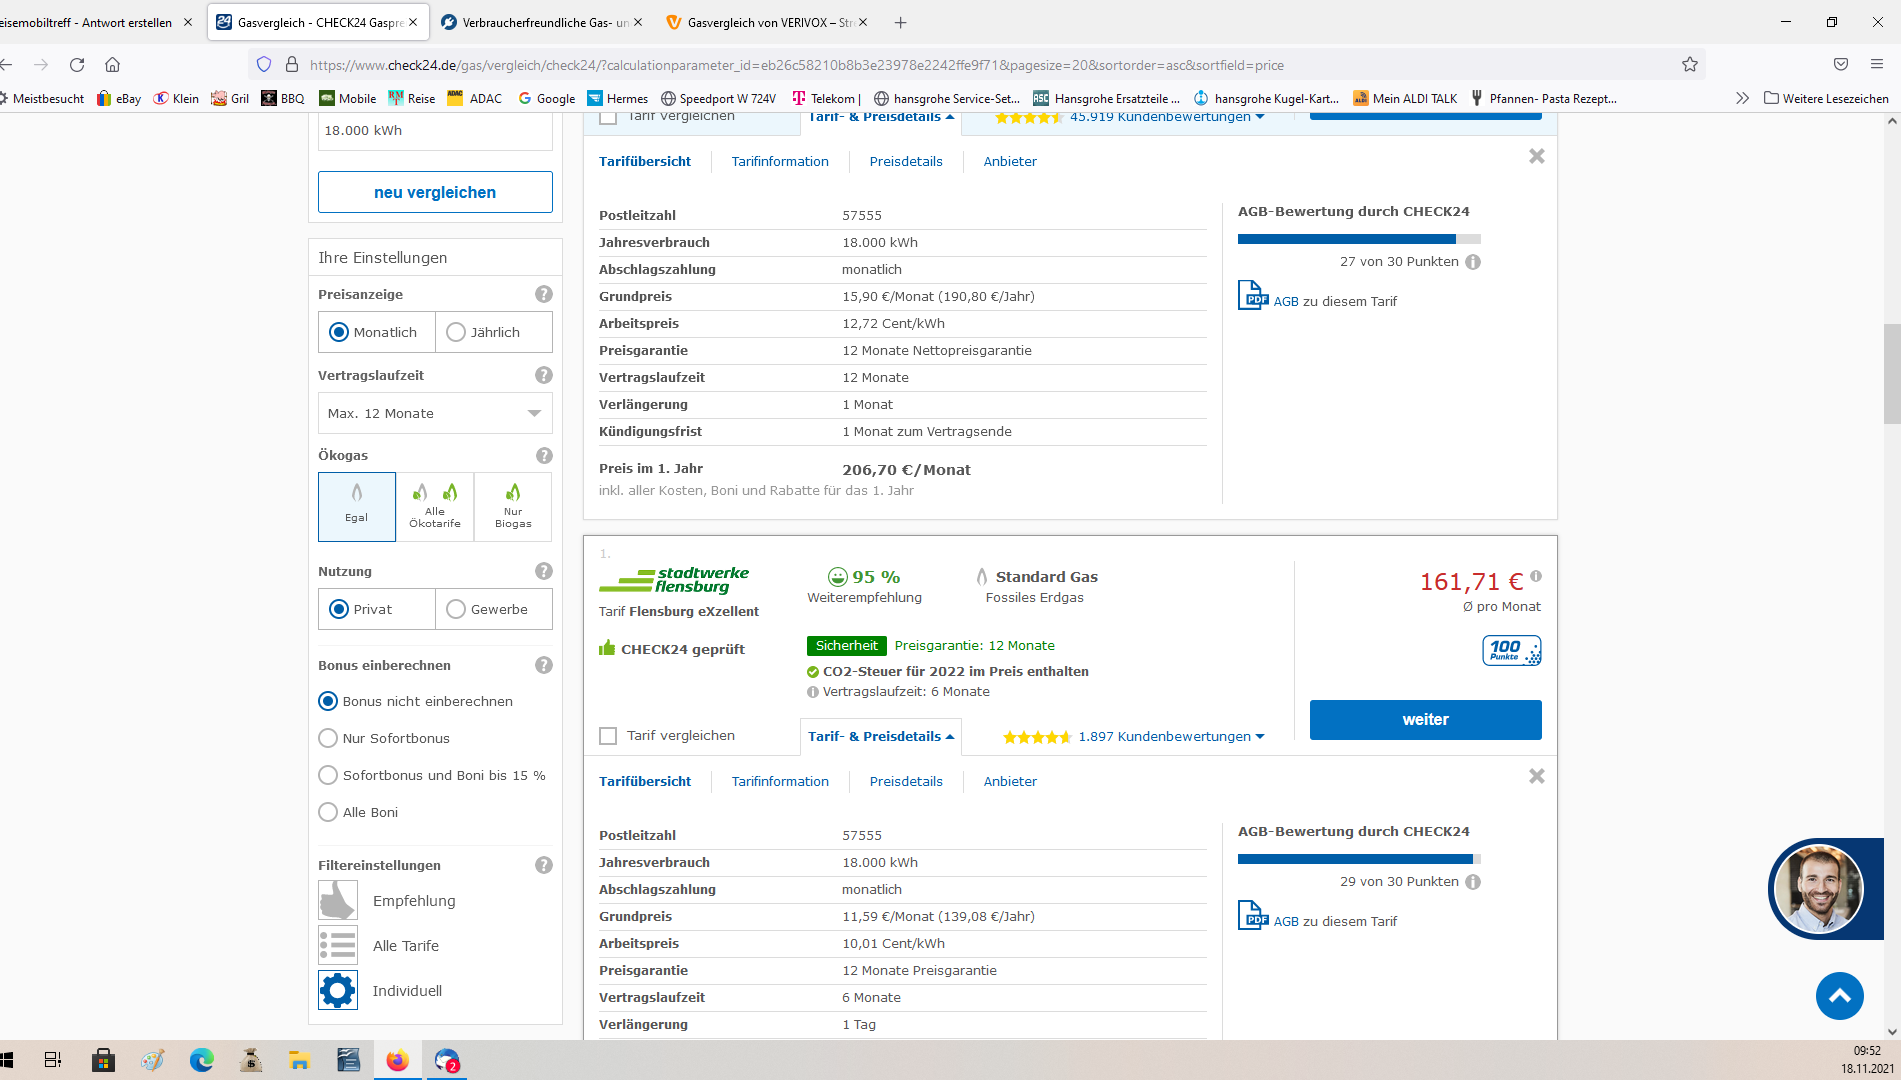Click info icon next to 29 von 30 Punkten
Image resolution: width=1901 pixels, height=1080 pixels.
(x=1473, y=882)
